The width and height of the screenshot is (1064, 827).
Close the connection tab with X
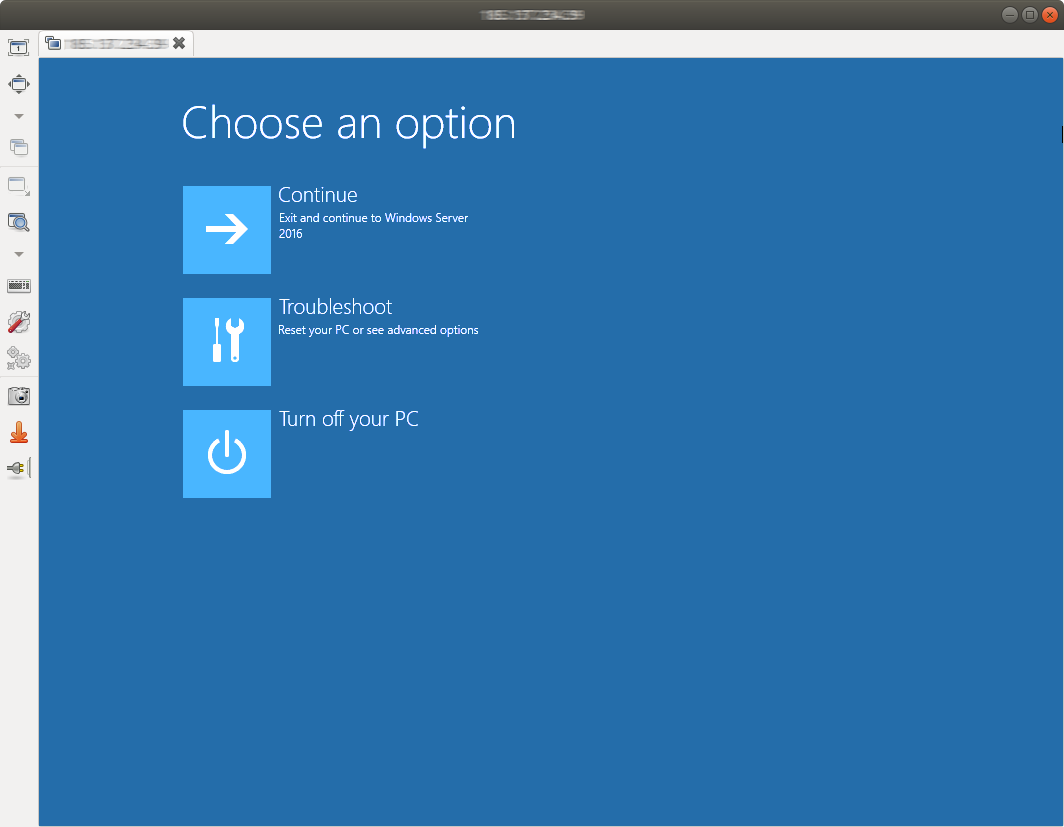click(x=179, y=43)
